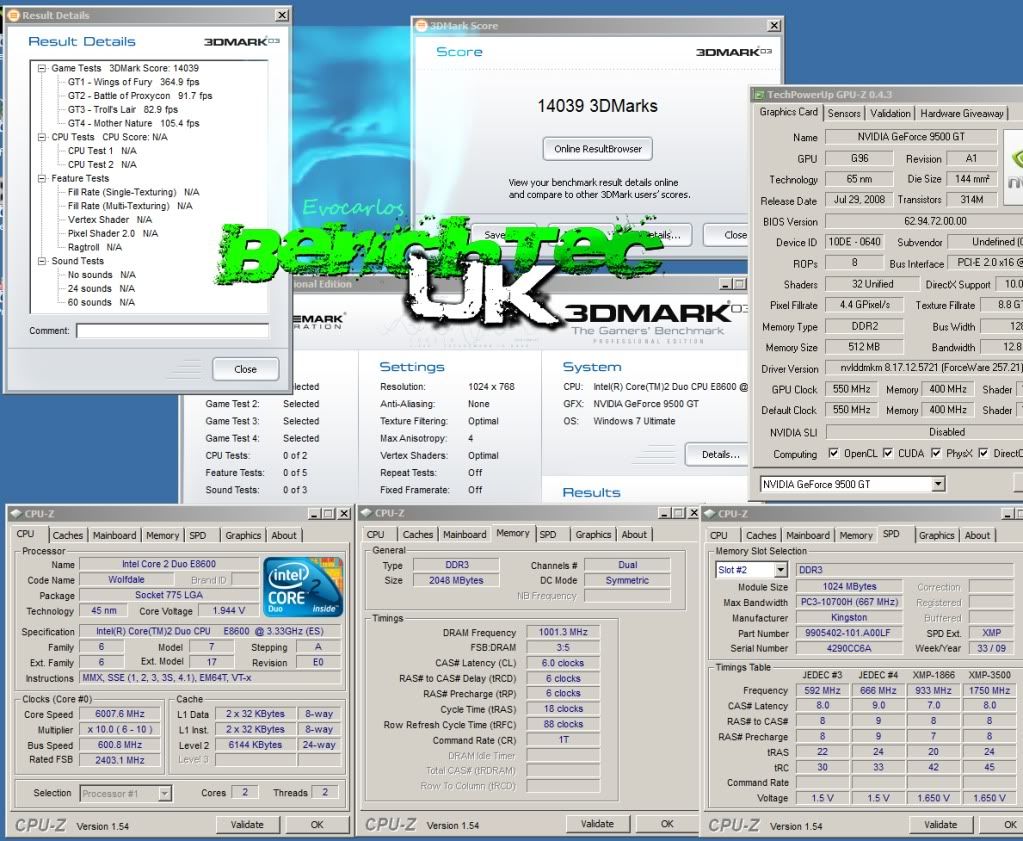Minimize the middle CPU-Z window

click(x=664, y=513)
